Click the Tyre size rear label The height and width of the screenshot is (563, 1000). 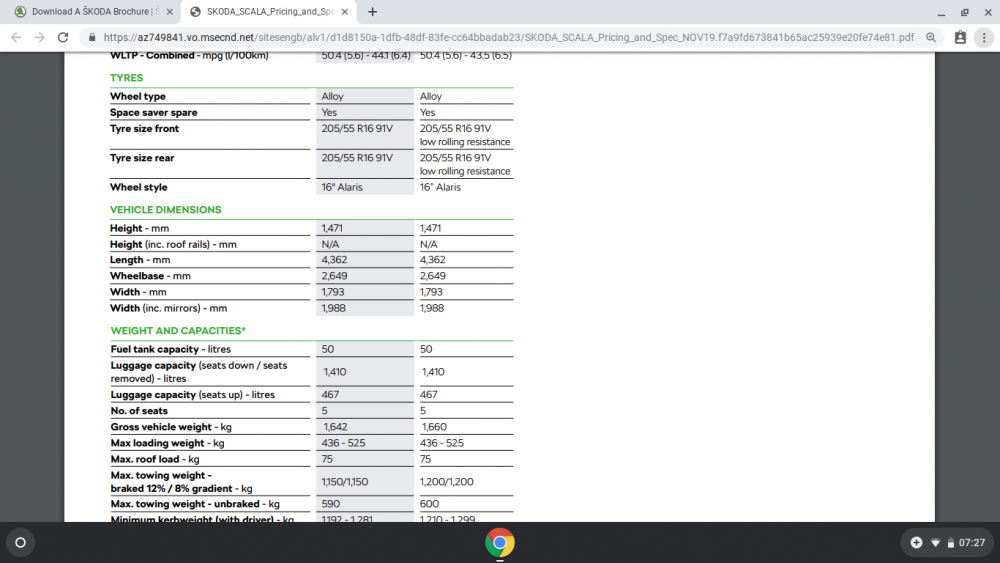tap(142, 157)
